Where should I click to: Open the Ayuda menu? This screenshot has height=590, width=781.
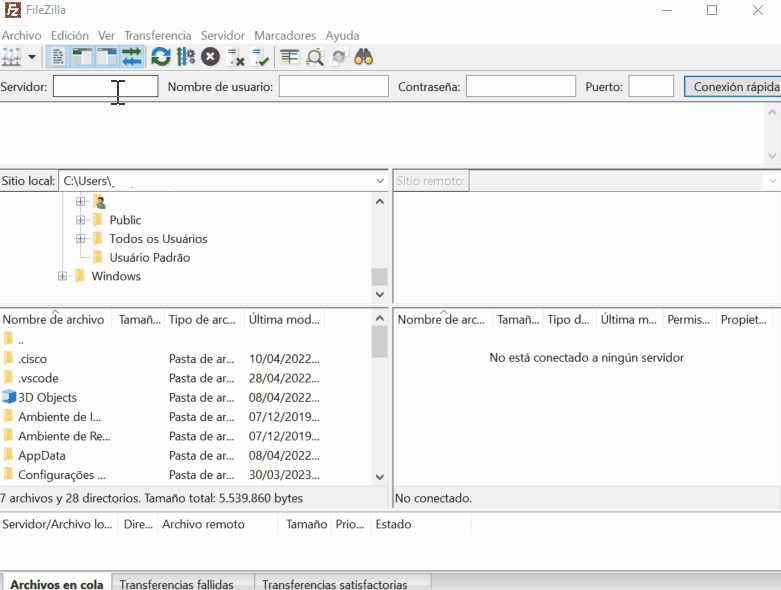tap(342, 35)
